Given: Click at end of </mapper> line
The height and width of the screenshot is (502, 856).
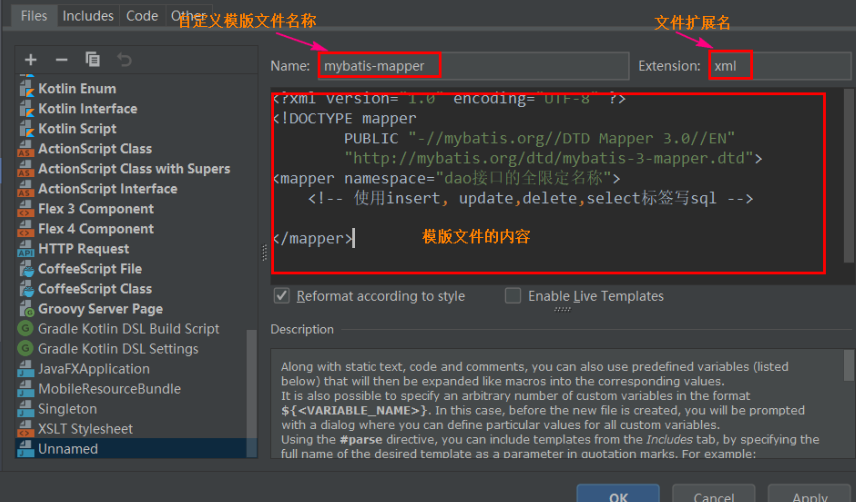Looking at the screenshot, I should point(355,238).
